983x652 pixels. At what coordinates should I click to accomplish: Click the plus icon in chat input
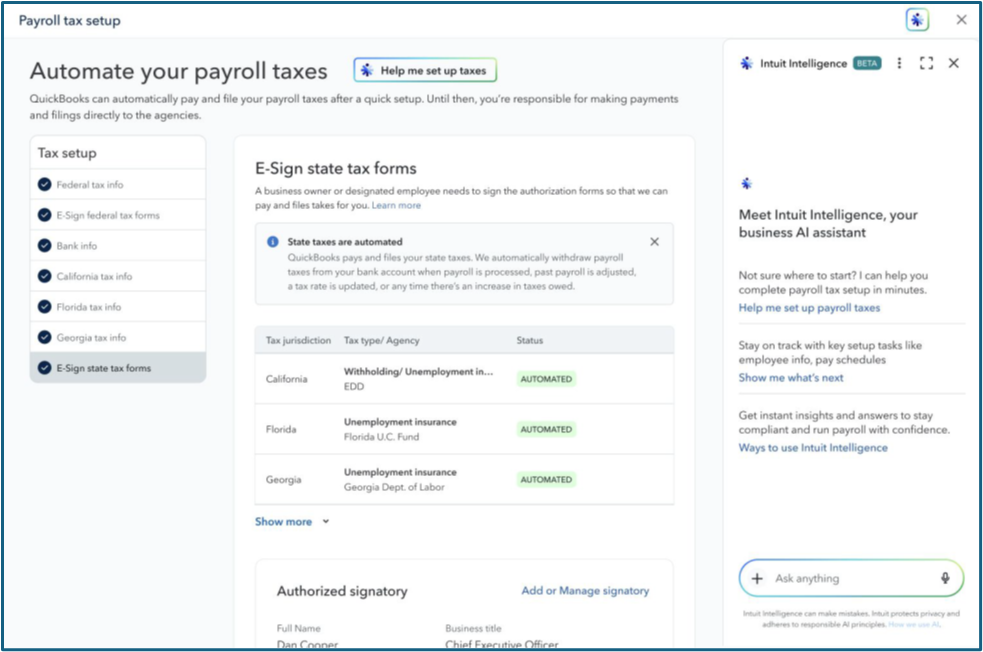pyautogui.click(x=757, y=578)
